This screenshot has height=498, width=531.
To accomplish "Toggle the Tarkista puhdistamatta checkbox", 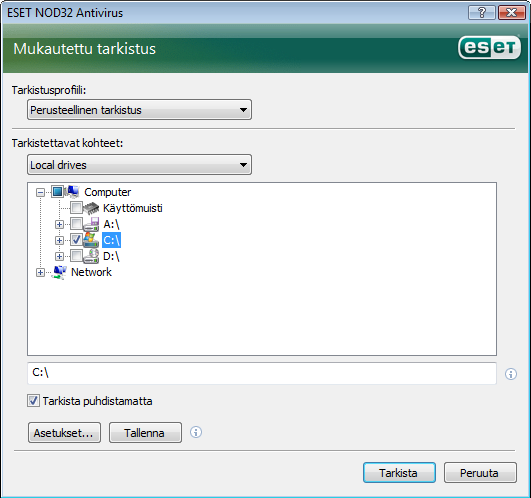I will [33, 401].
